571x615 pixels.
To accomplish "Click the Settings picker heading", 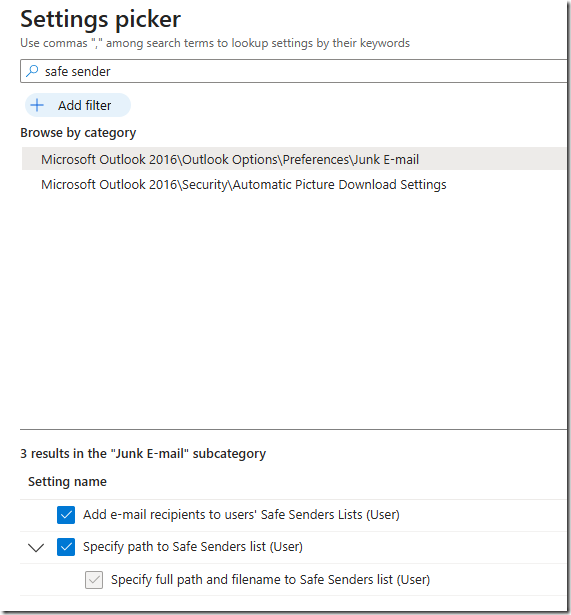I will (100, 19).
